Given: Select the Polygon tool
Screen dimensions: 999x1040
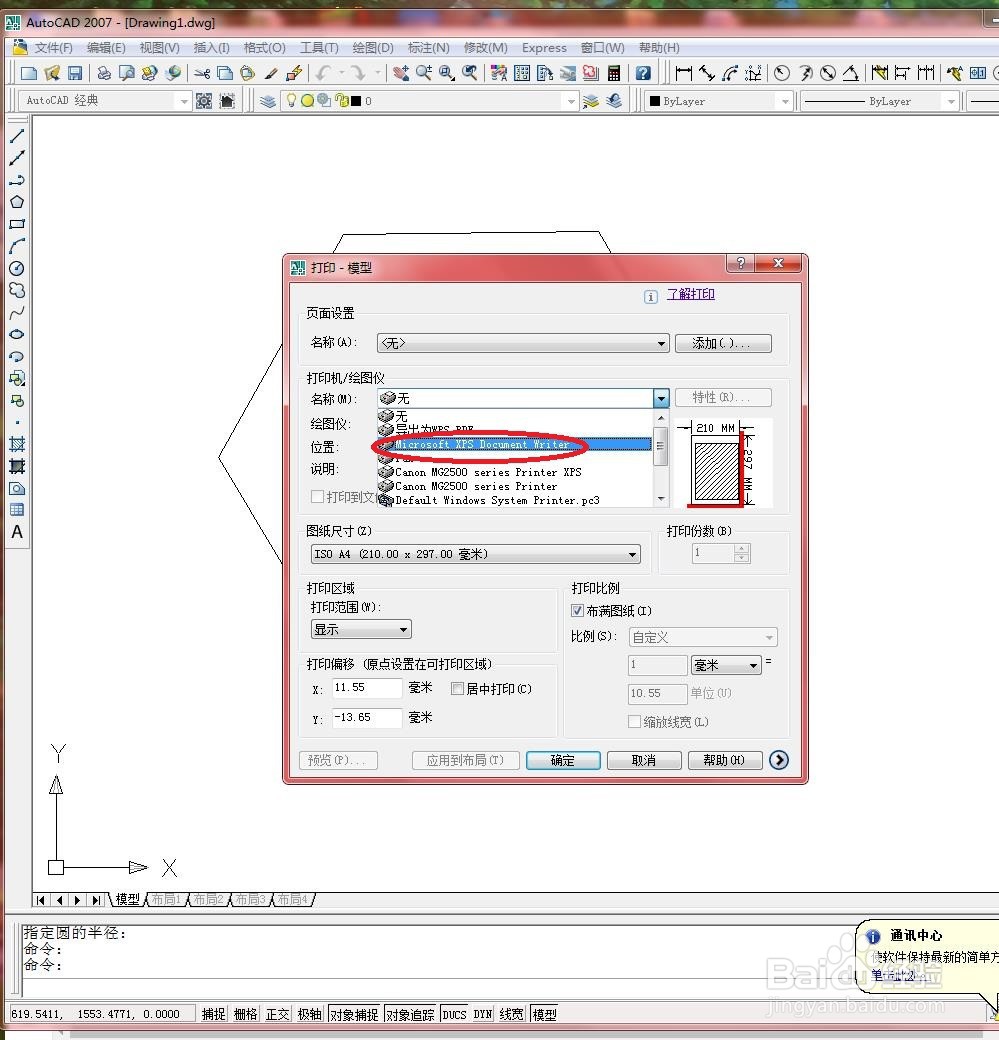Looking at the screenshot, I should coord(17,202).
